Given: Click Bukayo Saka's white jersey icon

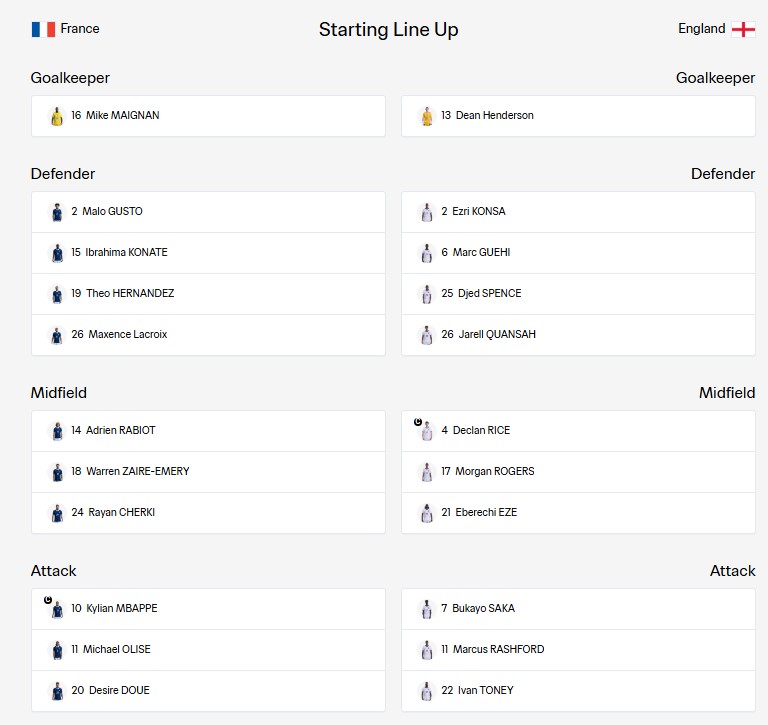Looking at the screenshot, I should [x=427, y=609].
